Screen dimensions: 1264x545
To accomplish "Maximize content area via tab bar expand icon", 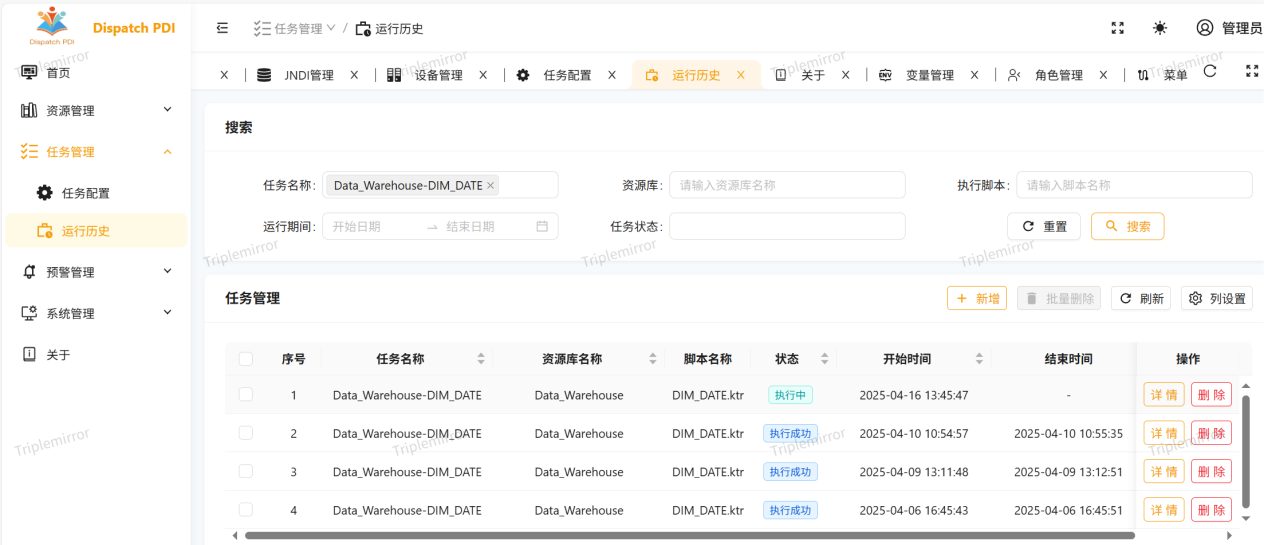I will 1252,71.
